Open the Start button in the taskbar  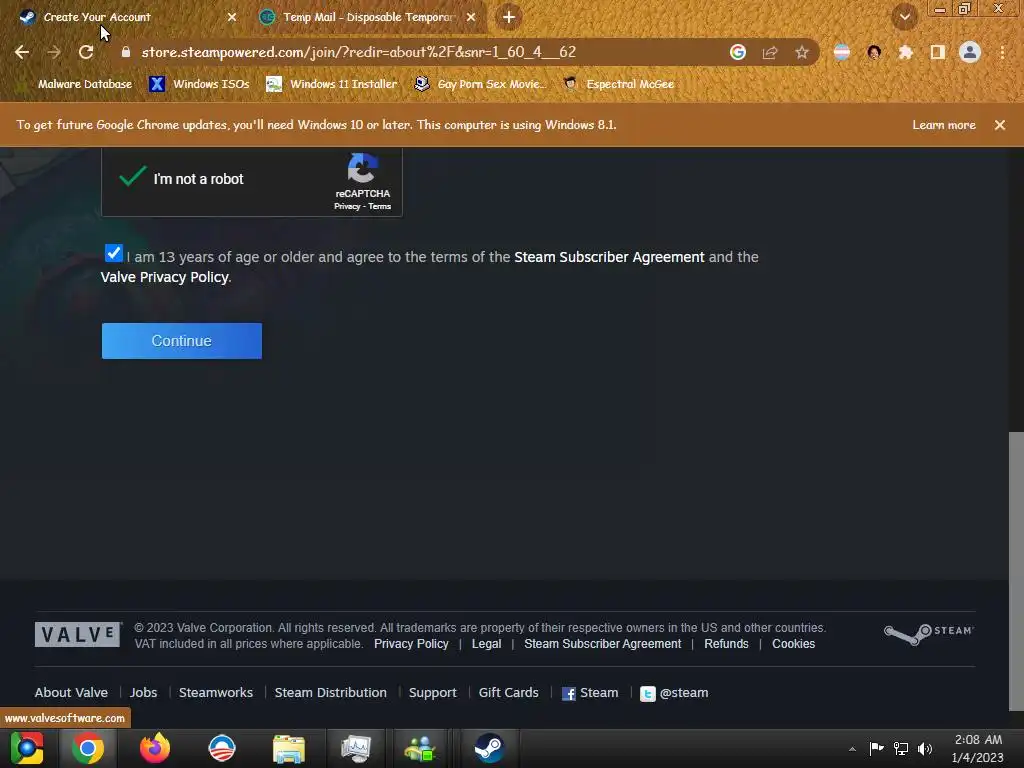click(27, 748)
